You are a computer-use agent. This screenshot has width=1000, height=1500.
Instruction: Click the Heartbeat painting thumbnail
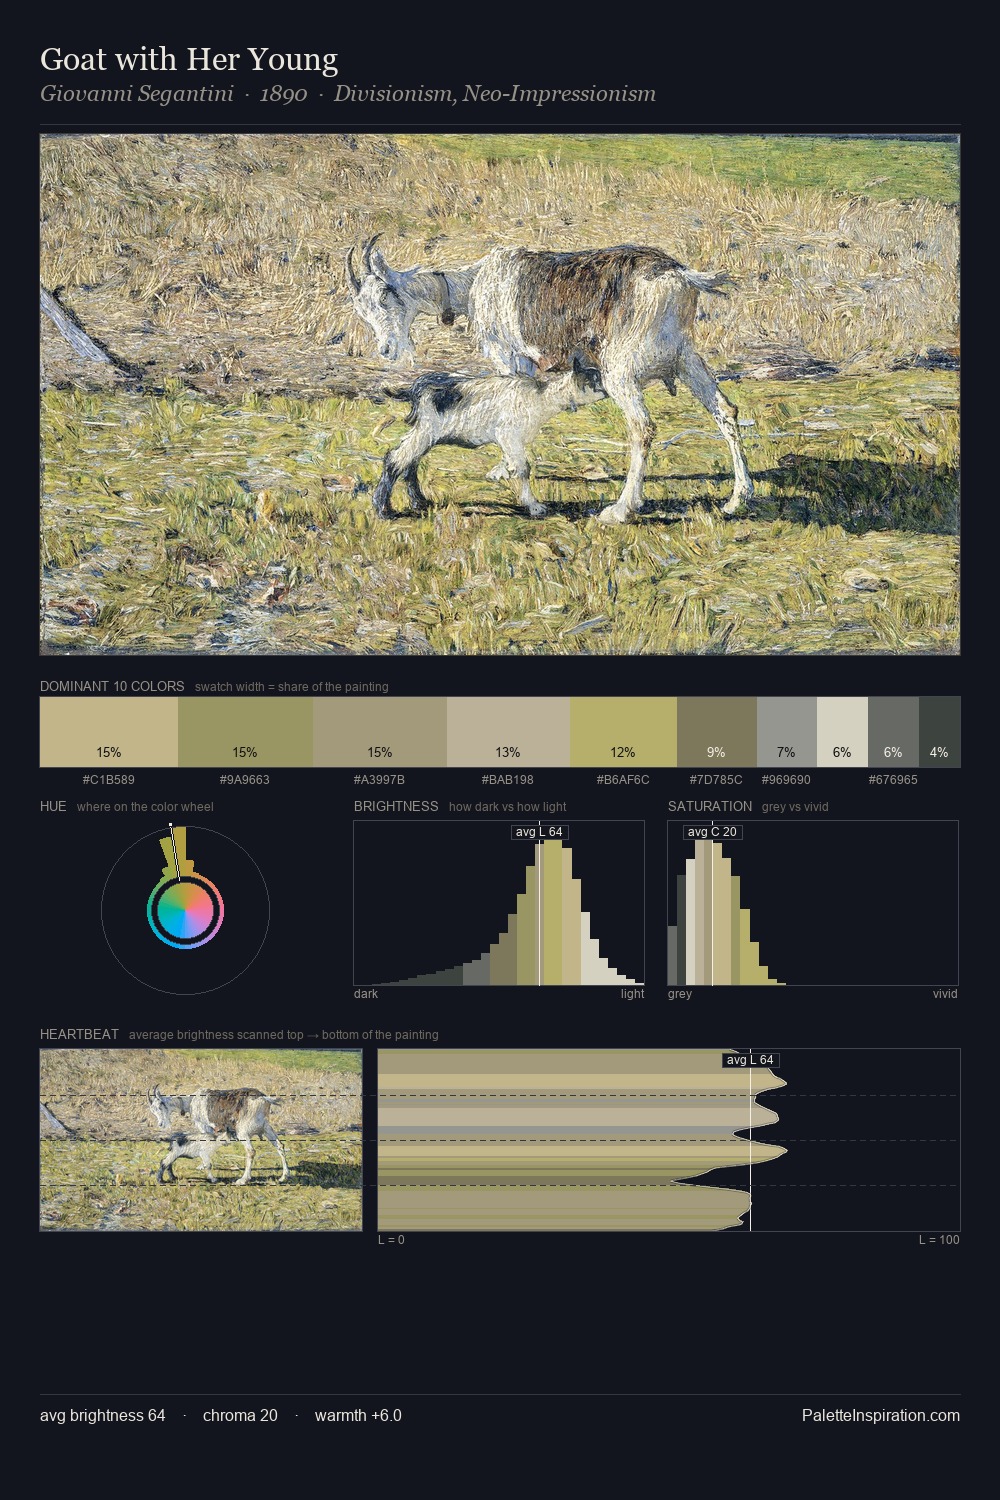coord(201,1140)
